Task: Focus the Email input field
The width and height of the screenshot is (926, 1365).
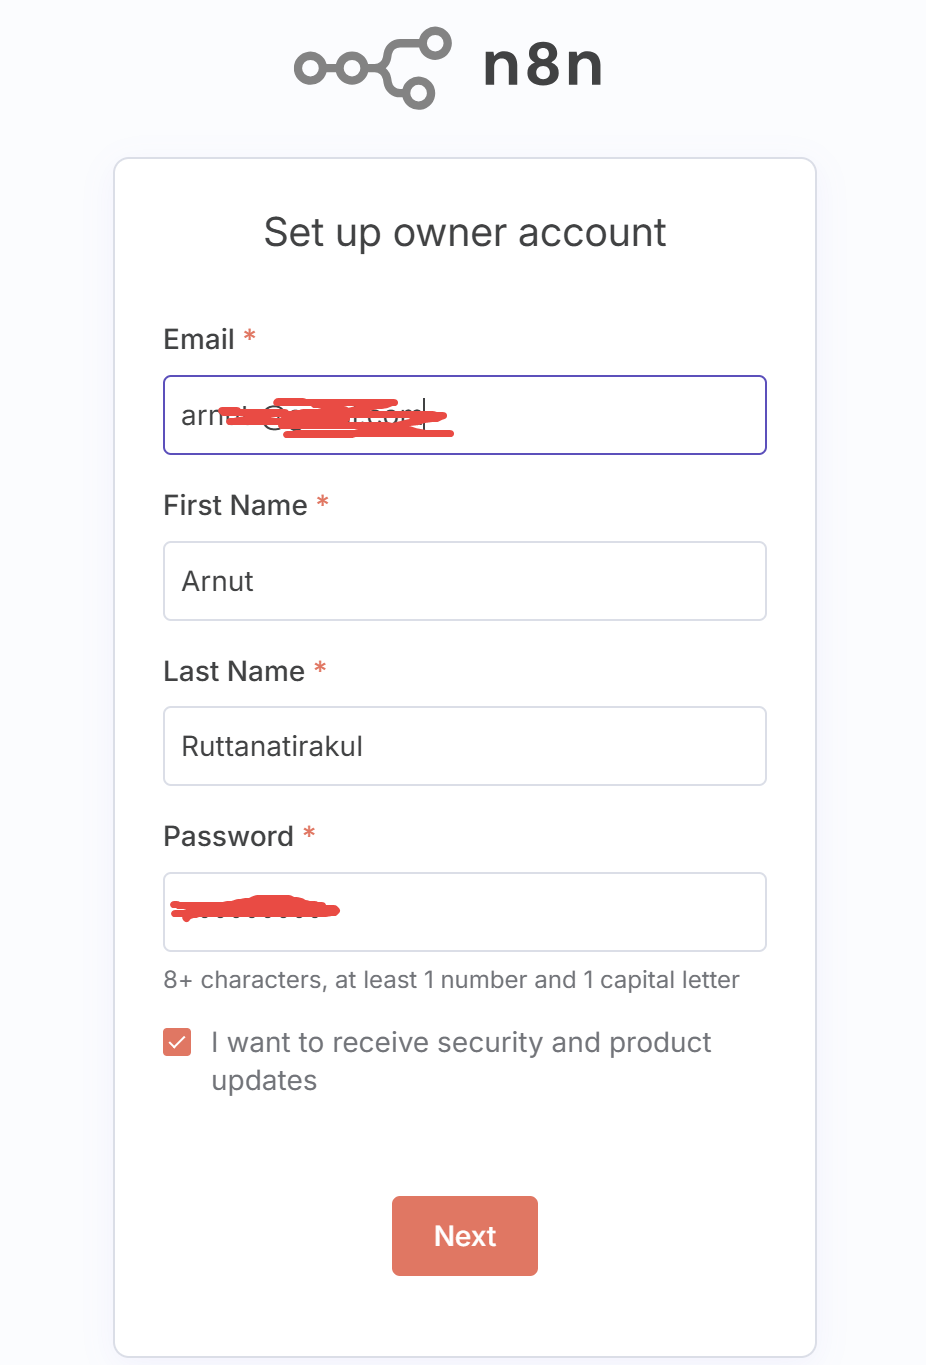Action: [600, 415]
